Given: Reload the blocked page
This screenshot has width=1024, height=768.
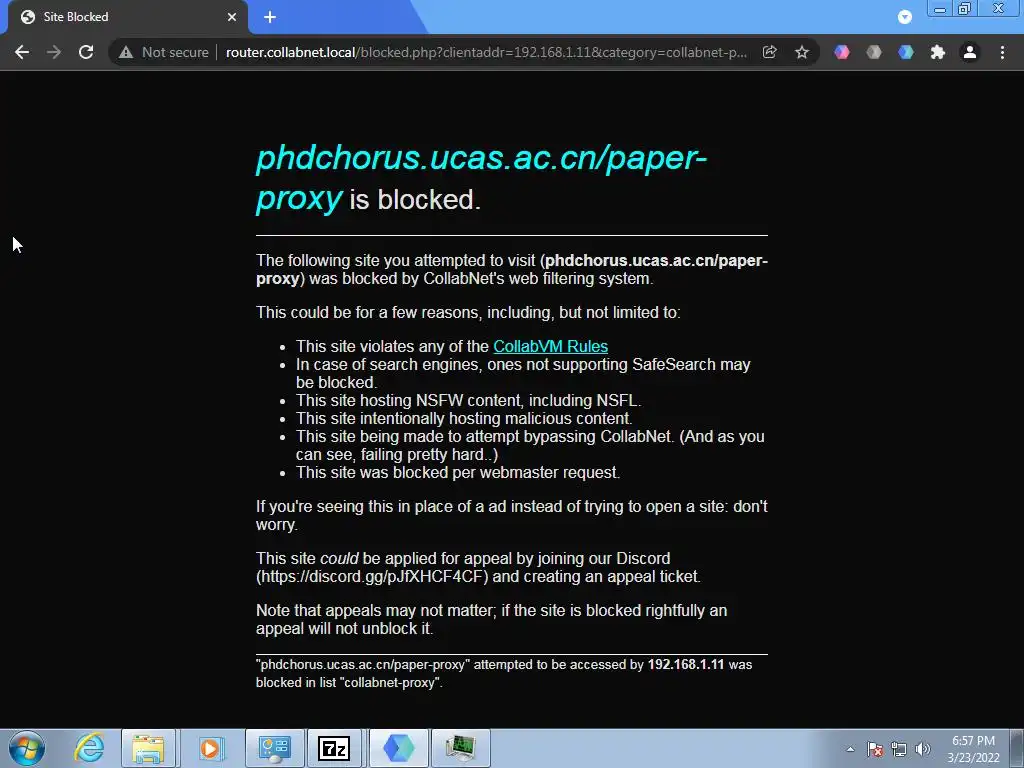Looking at the screenshot, I should tap(86, 52).
